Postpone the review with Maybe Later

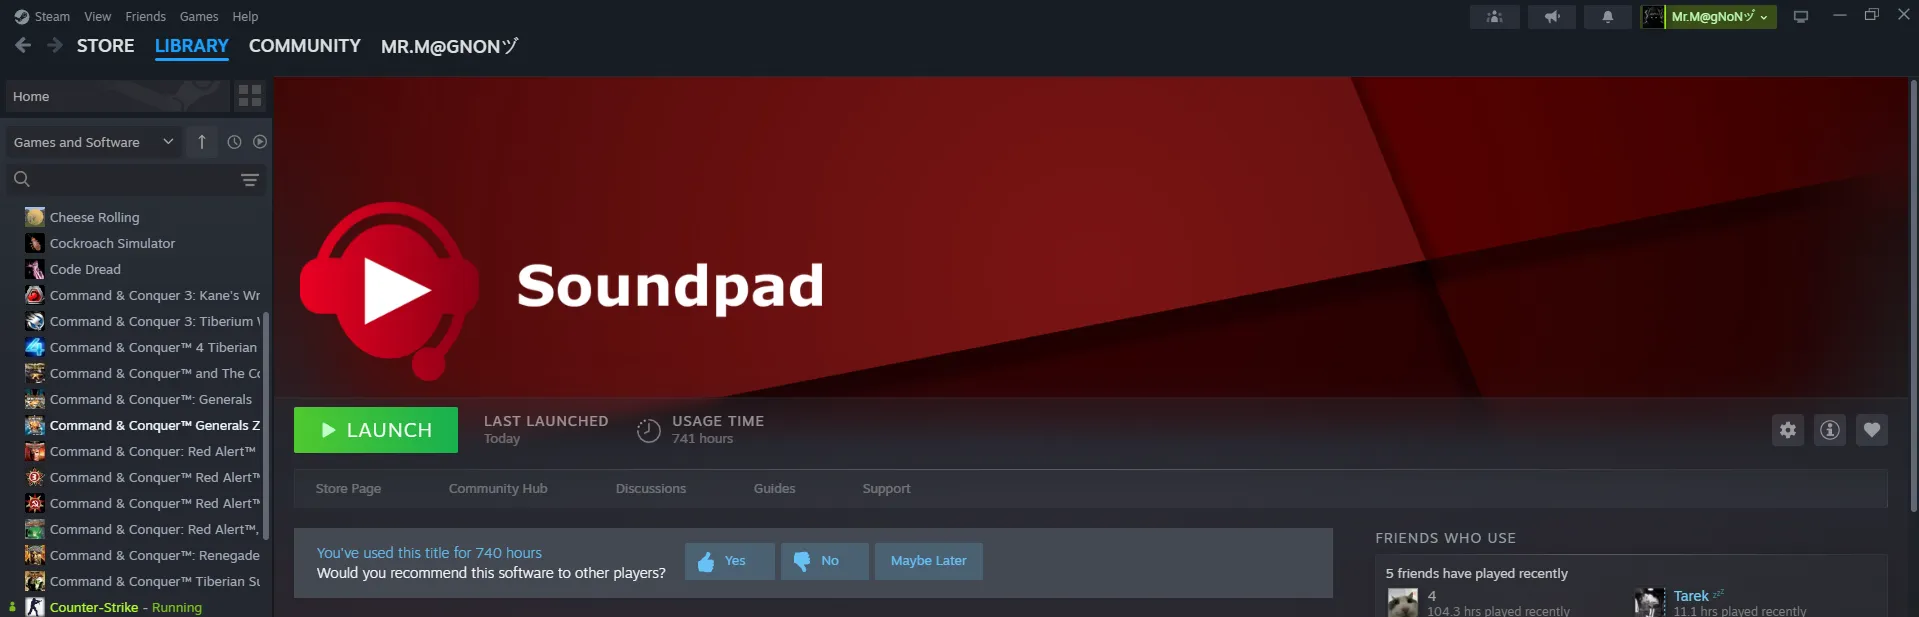coord(929,561)
